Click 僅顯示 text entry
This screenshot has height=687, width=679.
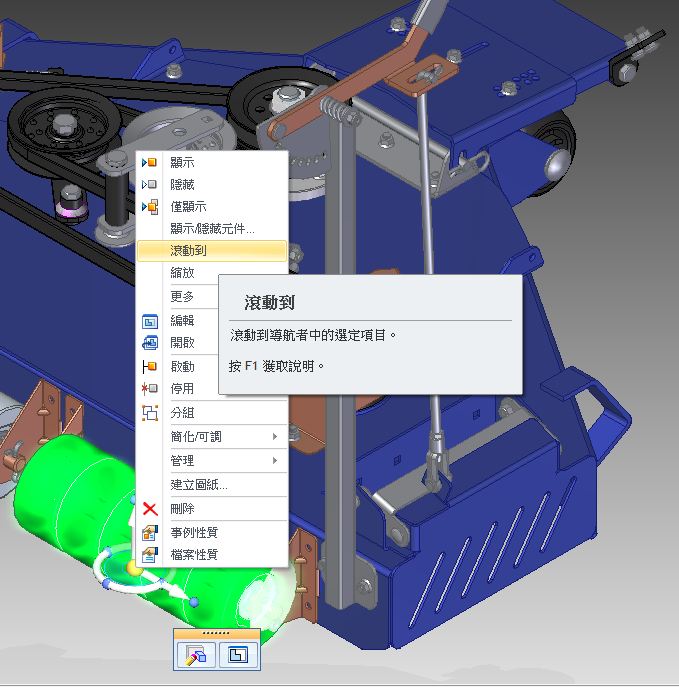click(x=188, y=206)
